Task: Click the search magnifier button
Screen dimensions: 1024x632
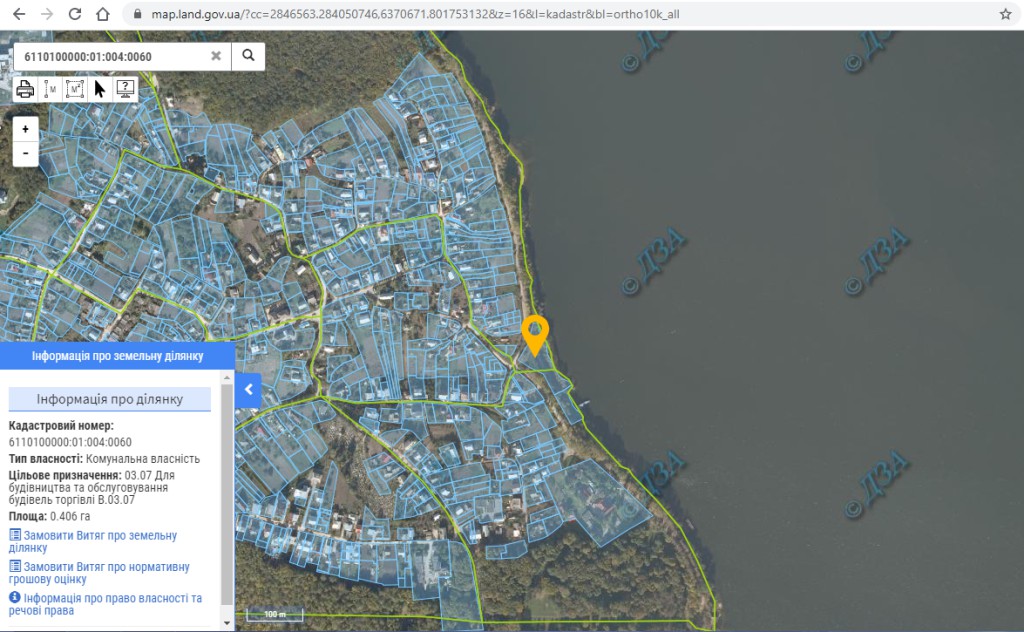Action: coord(248,56)
